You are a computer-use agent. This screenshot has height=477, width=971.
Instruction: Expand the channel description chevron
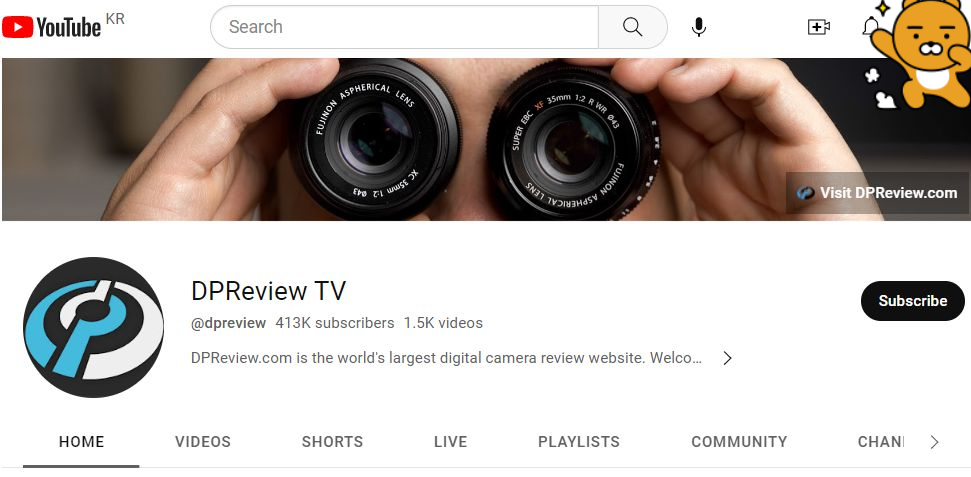728,358
